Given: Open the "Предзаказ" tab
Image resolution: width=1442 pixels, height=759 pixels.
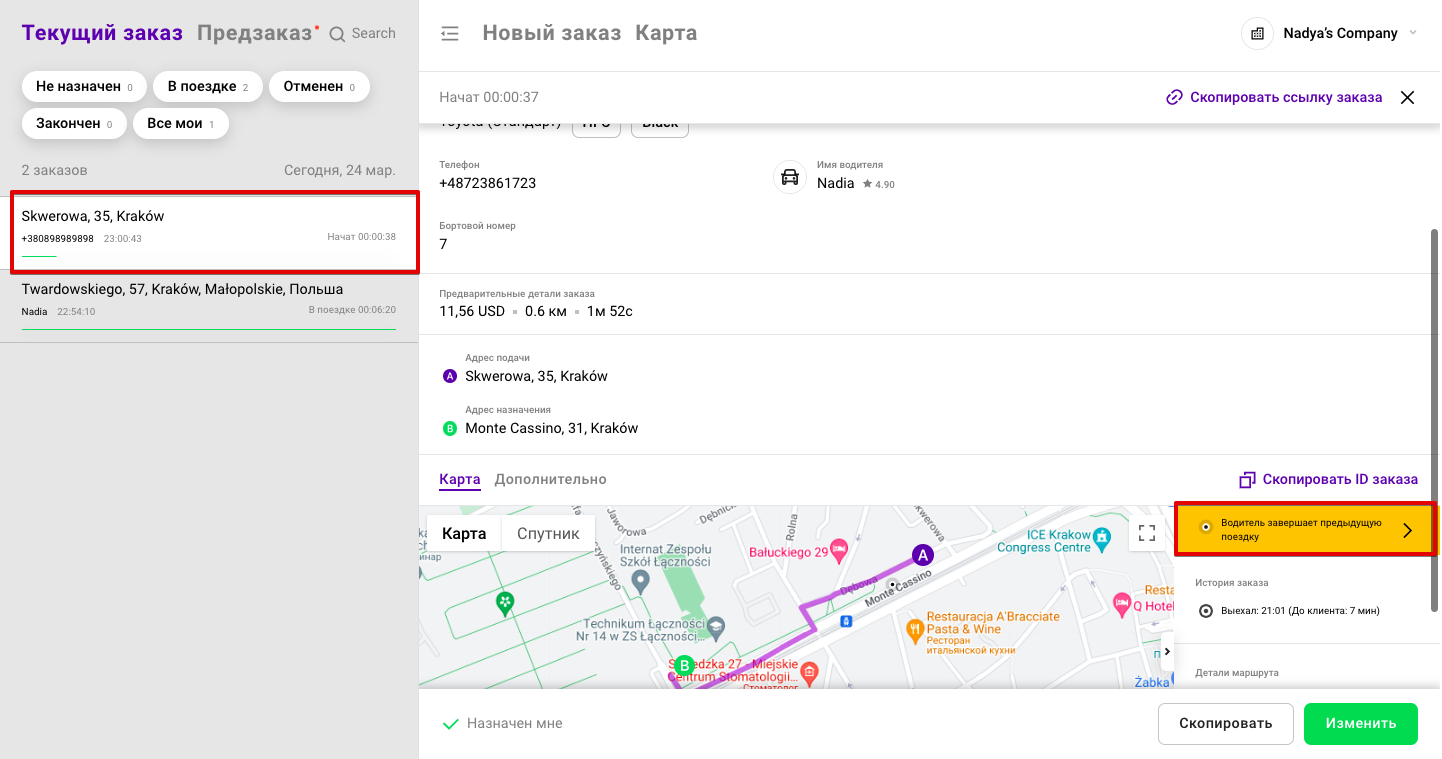Looking at the screenshot, I should pos(255,34).
